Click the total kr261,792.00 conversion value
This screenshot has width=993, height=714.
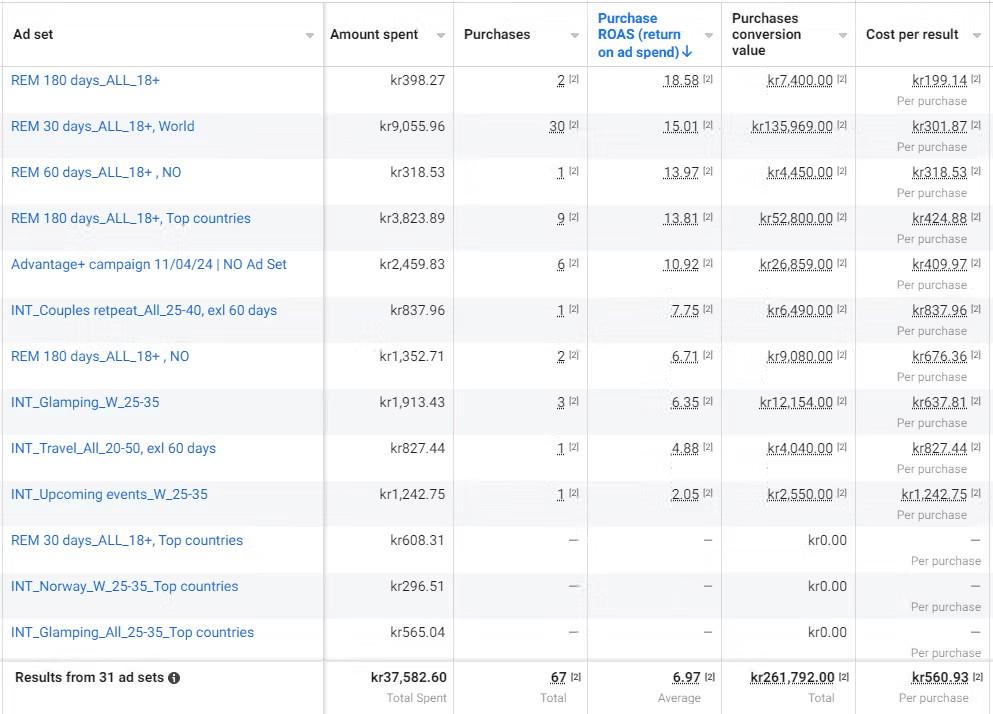coord(791,678)
